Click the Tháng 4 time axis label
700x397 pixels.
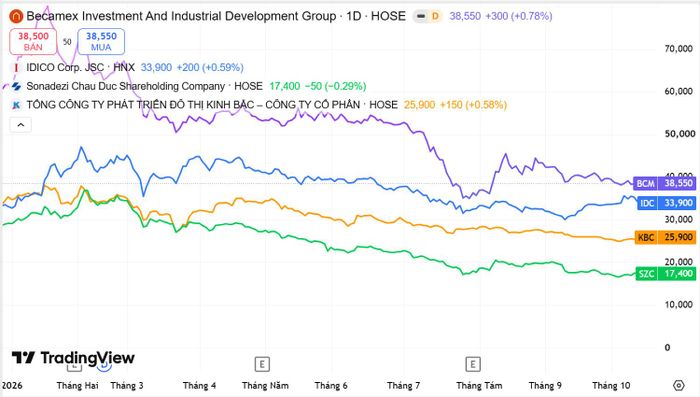pos(200,385)
